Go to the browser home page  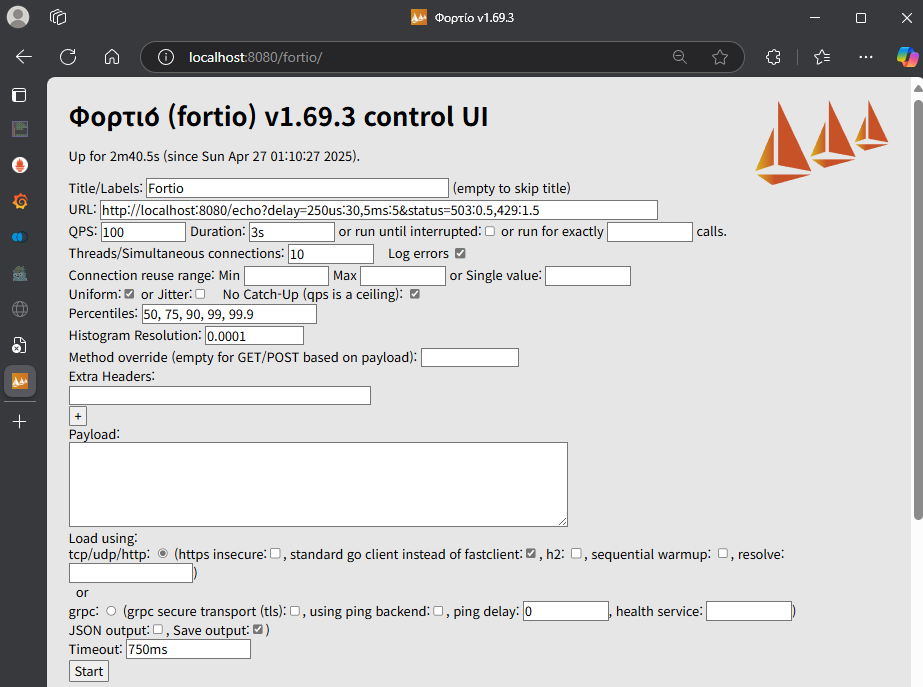112,57
